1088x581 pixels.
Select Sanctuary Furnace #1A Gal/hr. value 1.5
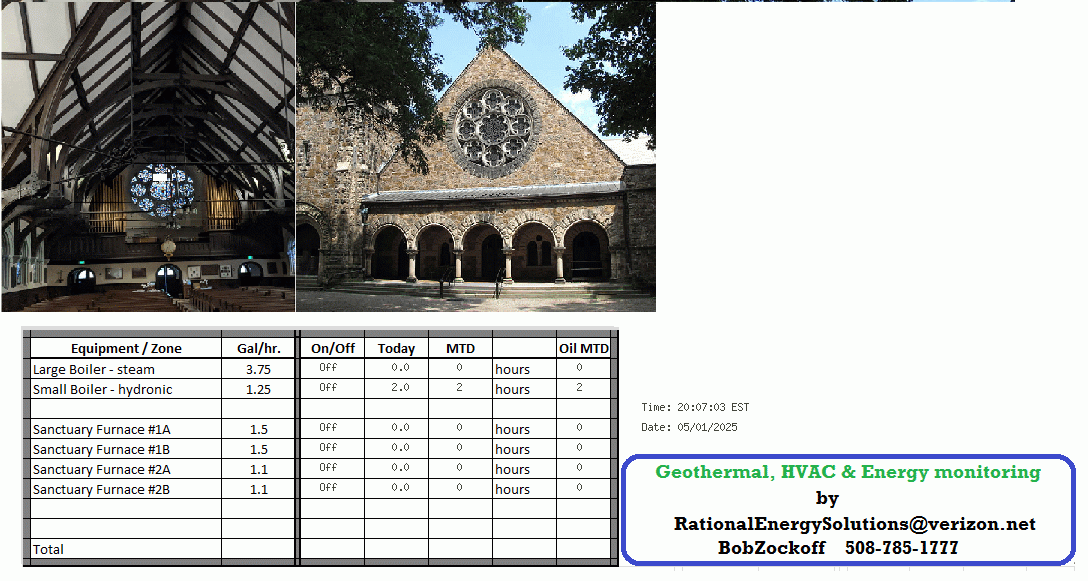pyautogui.click(x=259, y=430)
